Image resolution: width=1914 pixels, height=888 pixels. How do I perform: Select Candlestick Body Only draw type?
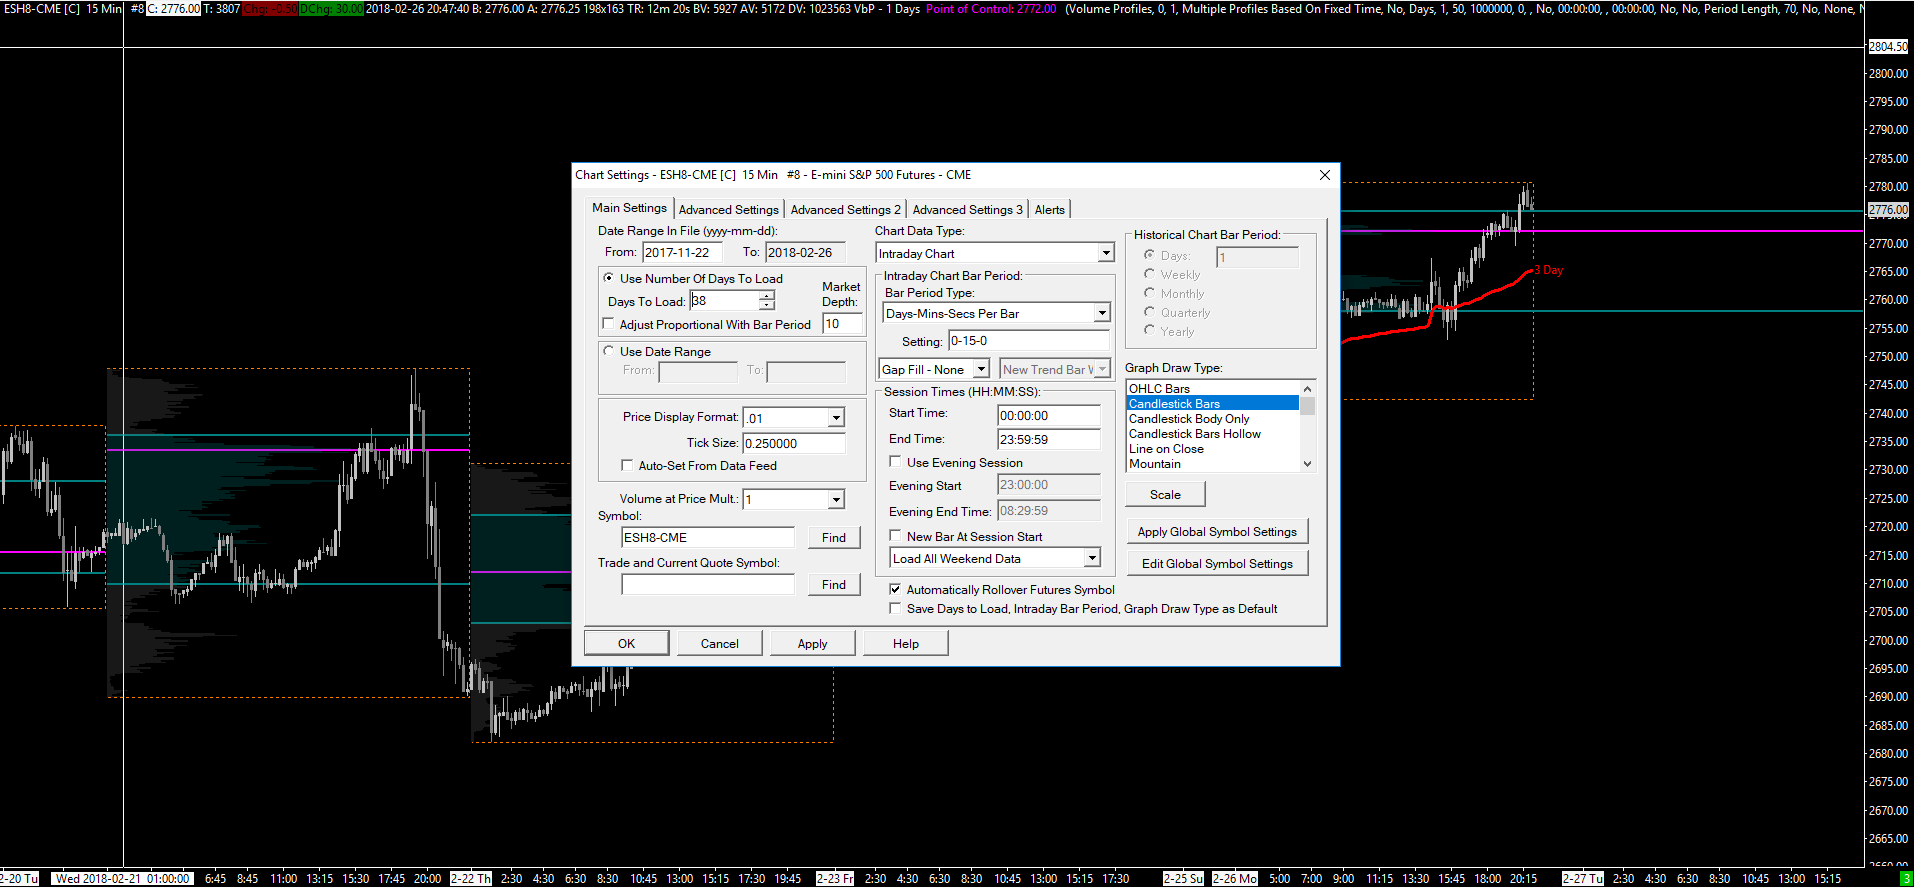click(1213, 418)
